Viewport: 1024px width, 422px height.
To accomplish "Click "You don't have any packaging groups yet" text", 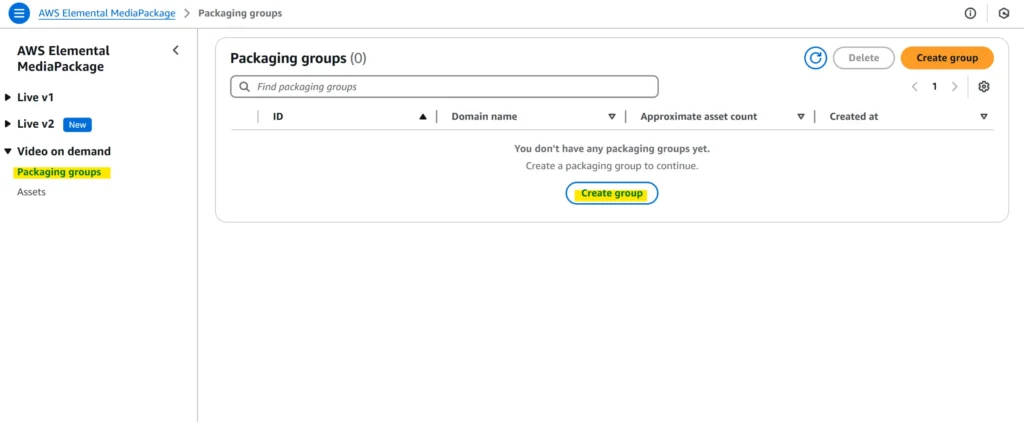I will [x=612, y=149].
